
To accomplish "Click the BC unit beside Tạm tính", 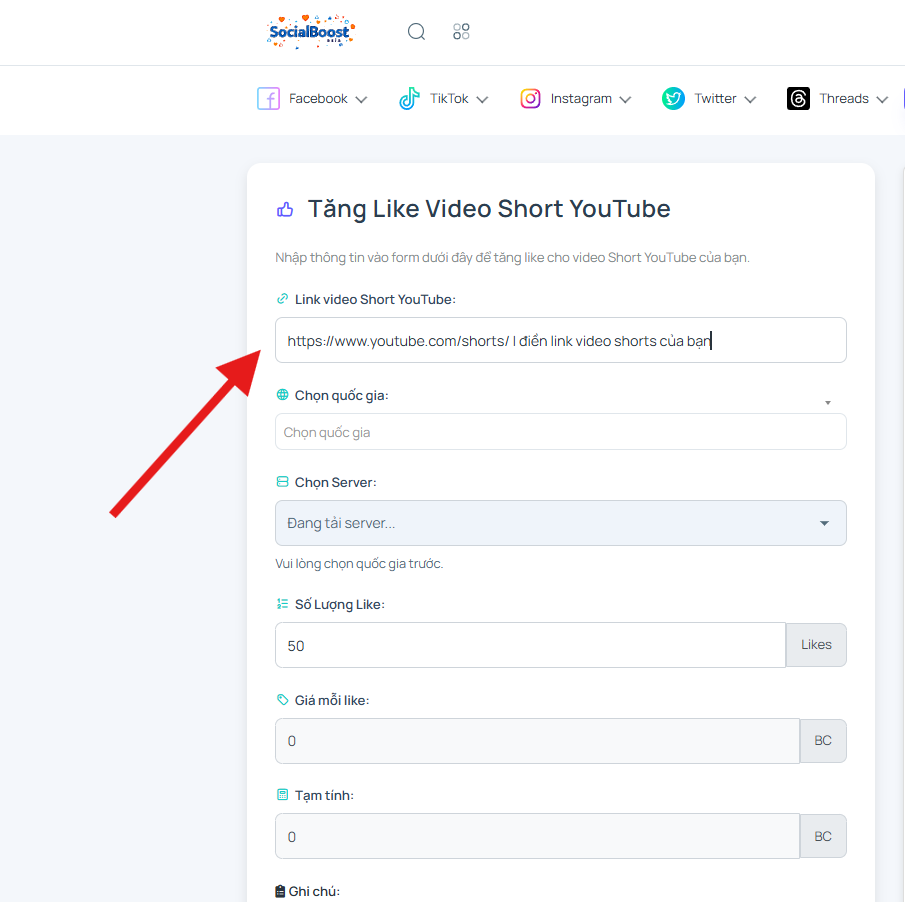I will point(823,836).
